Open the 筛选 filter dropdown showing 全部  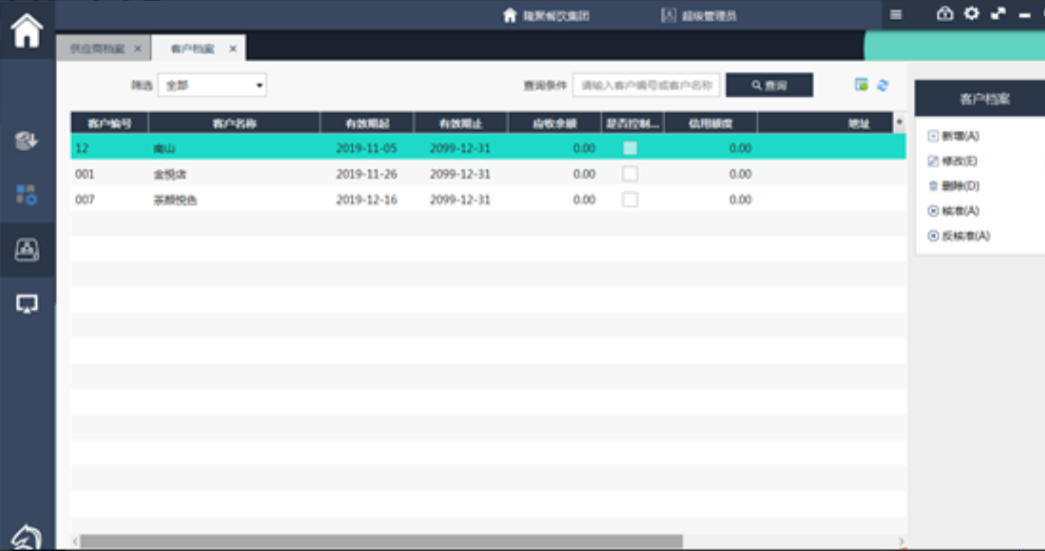pyautogui.click(x=213, y=86)
